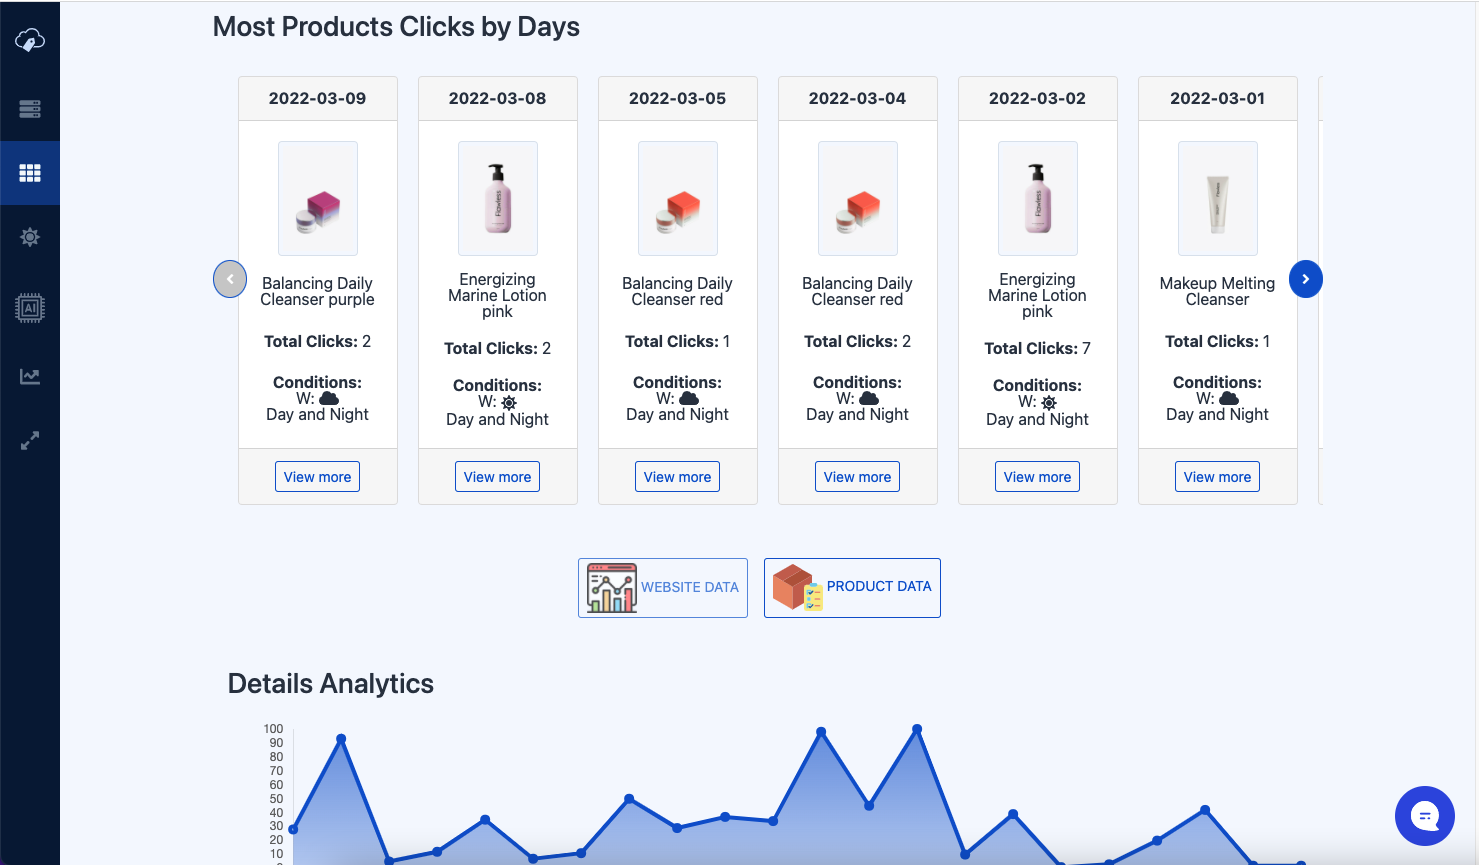The width and height of the screenshot is (1479, 865).
Task: Select the 2022-03-09 date header
Action: tap(317, 97)
